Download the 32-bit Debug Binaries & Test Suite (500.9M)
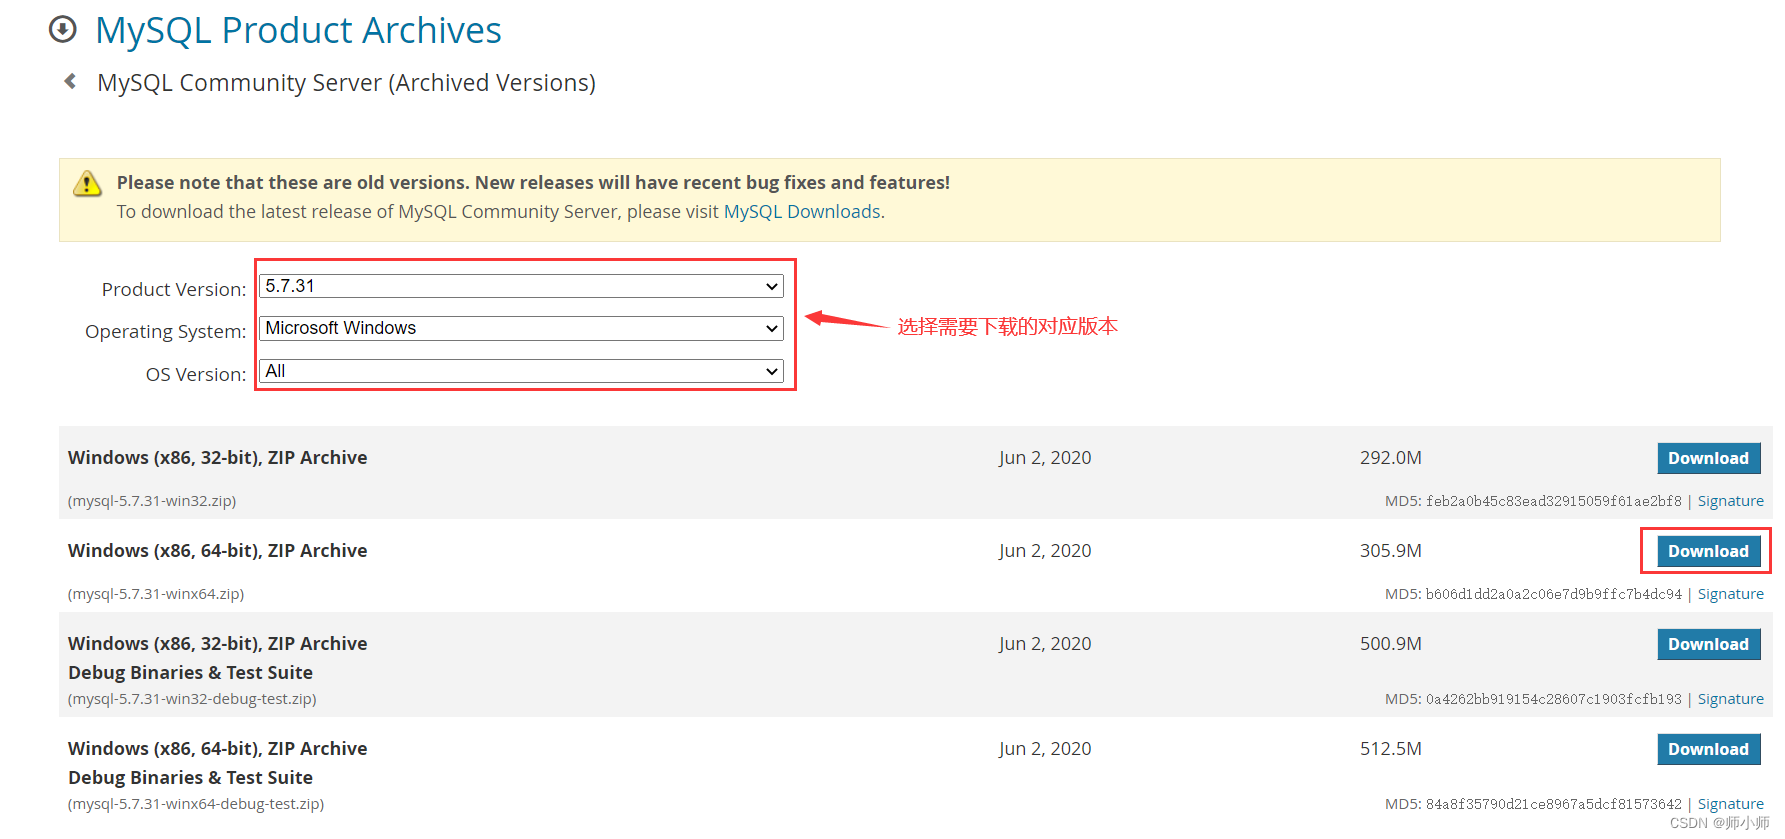The image size is (1785, 839). click(x=1708, y=644)
